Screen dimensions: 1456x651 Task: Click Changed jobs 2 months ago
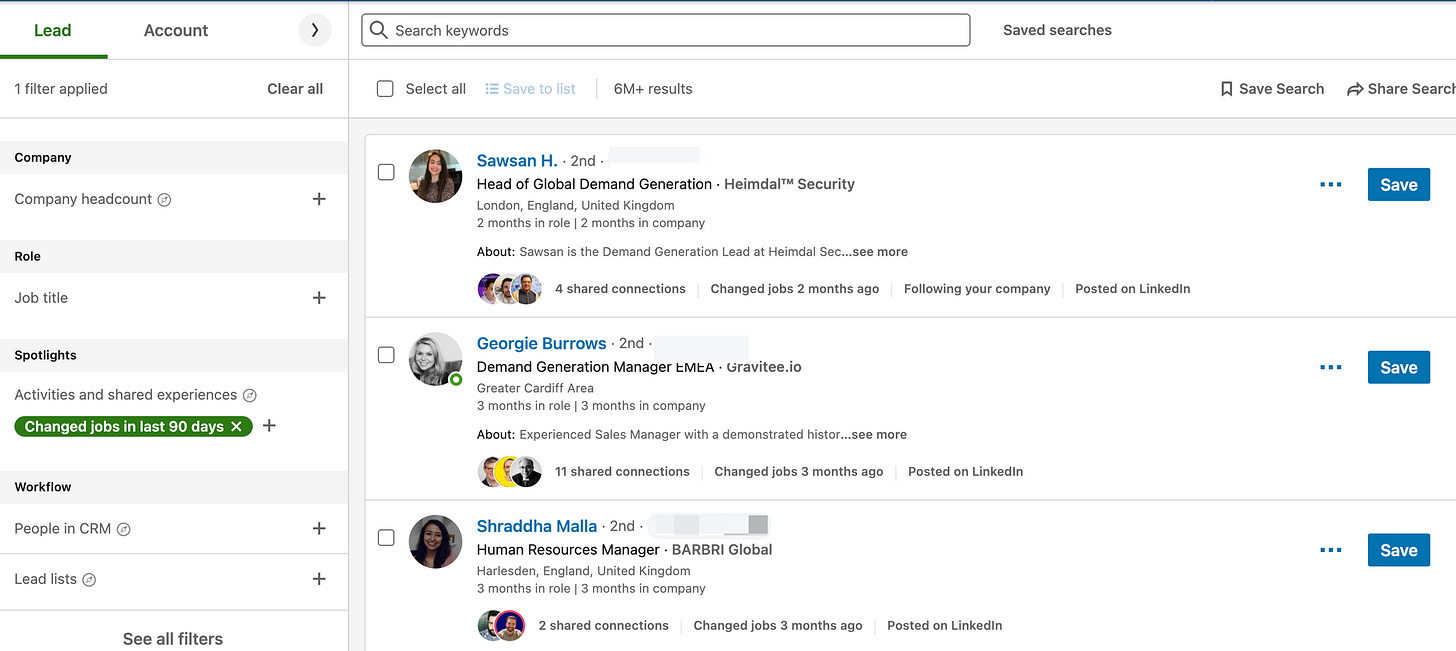tap(795, 289)
